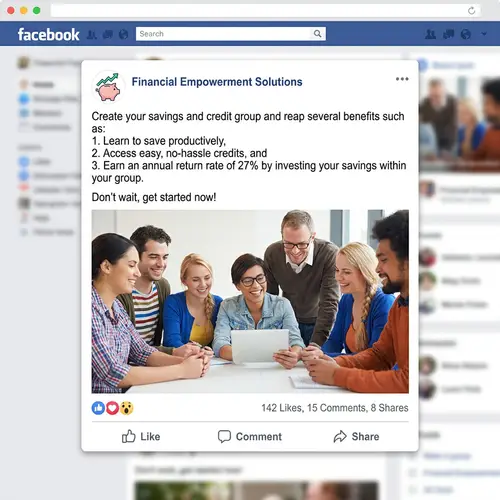
Task: Open the post's three-dot options menu
Action: point(402,79)
